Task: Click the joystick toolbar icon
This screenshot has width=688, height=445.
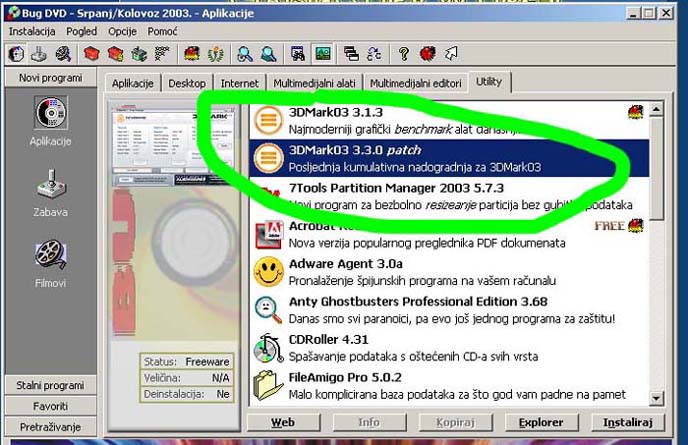Action: click(x=39, y=54)
